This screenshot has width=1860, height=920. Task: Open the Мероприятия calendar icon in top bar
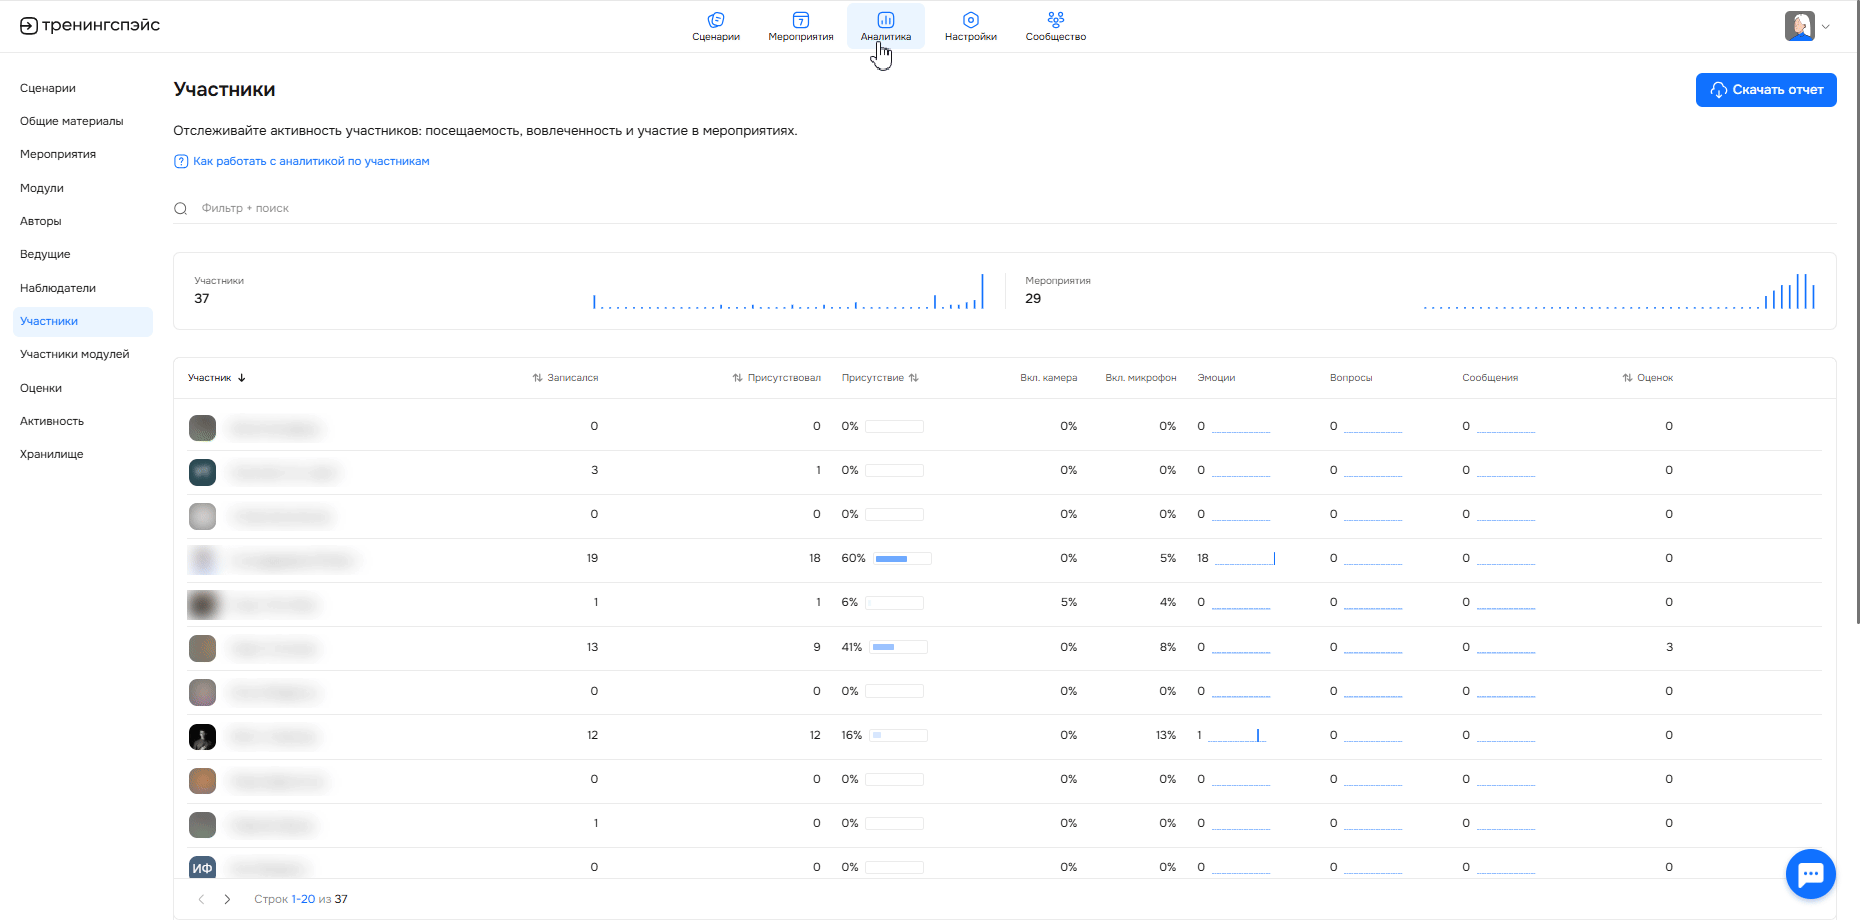pos(800,20)
